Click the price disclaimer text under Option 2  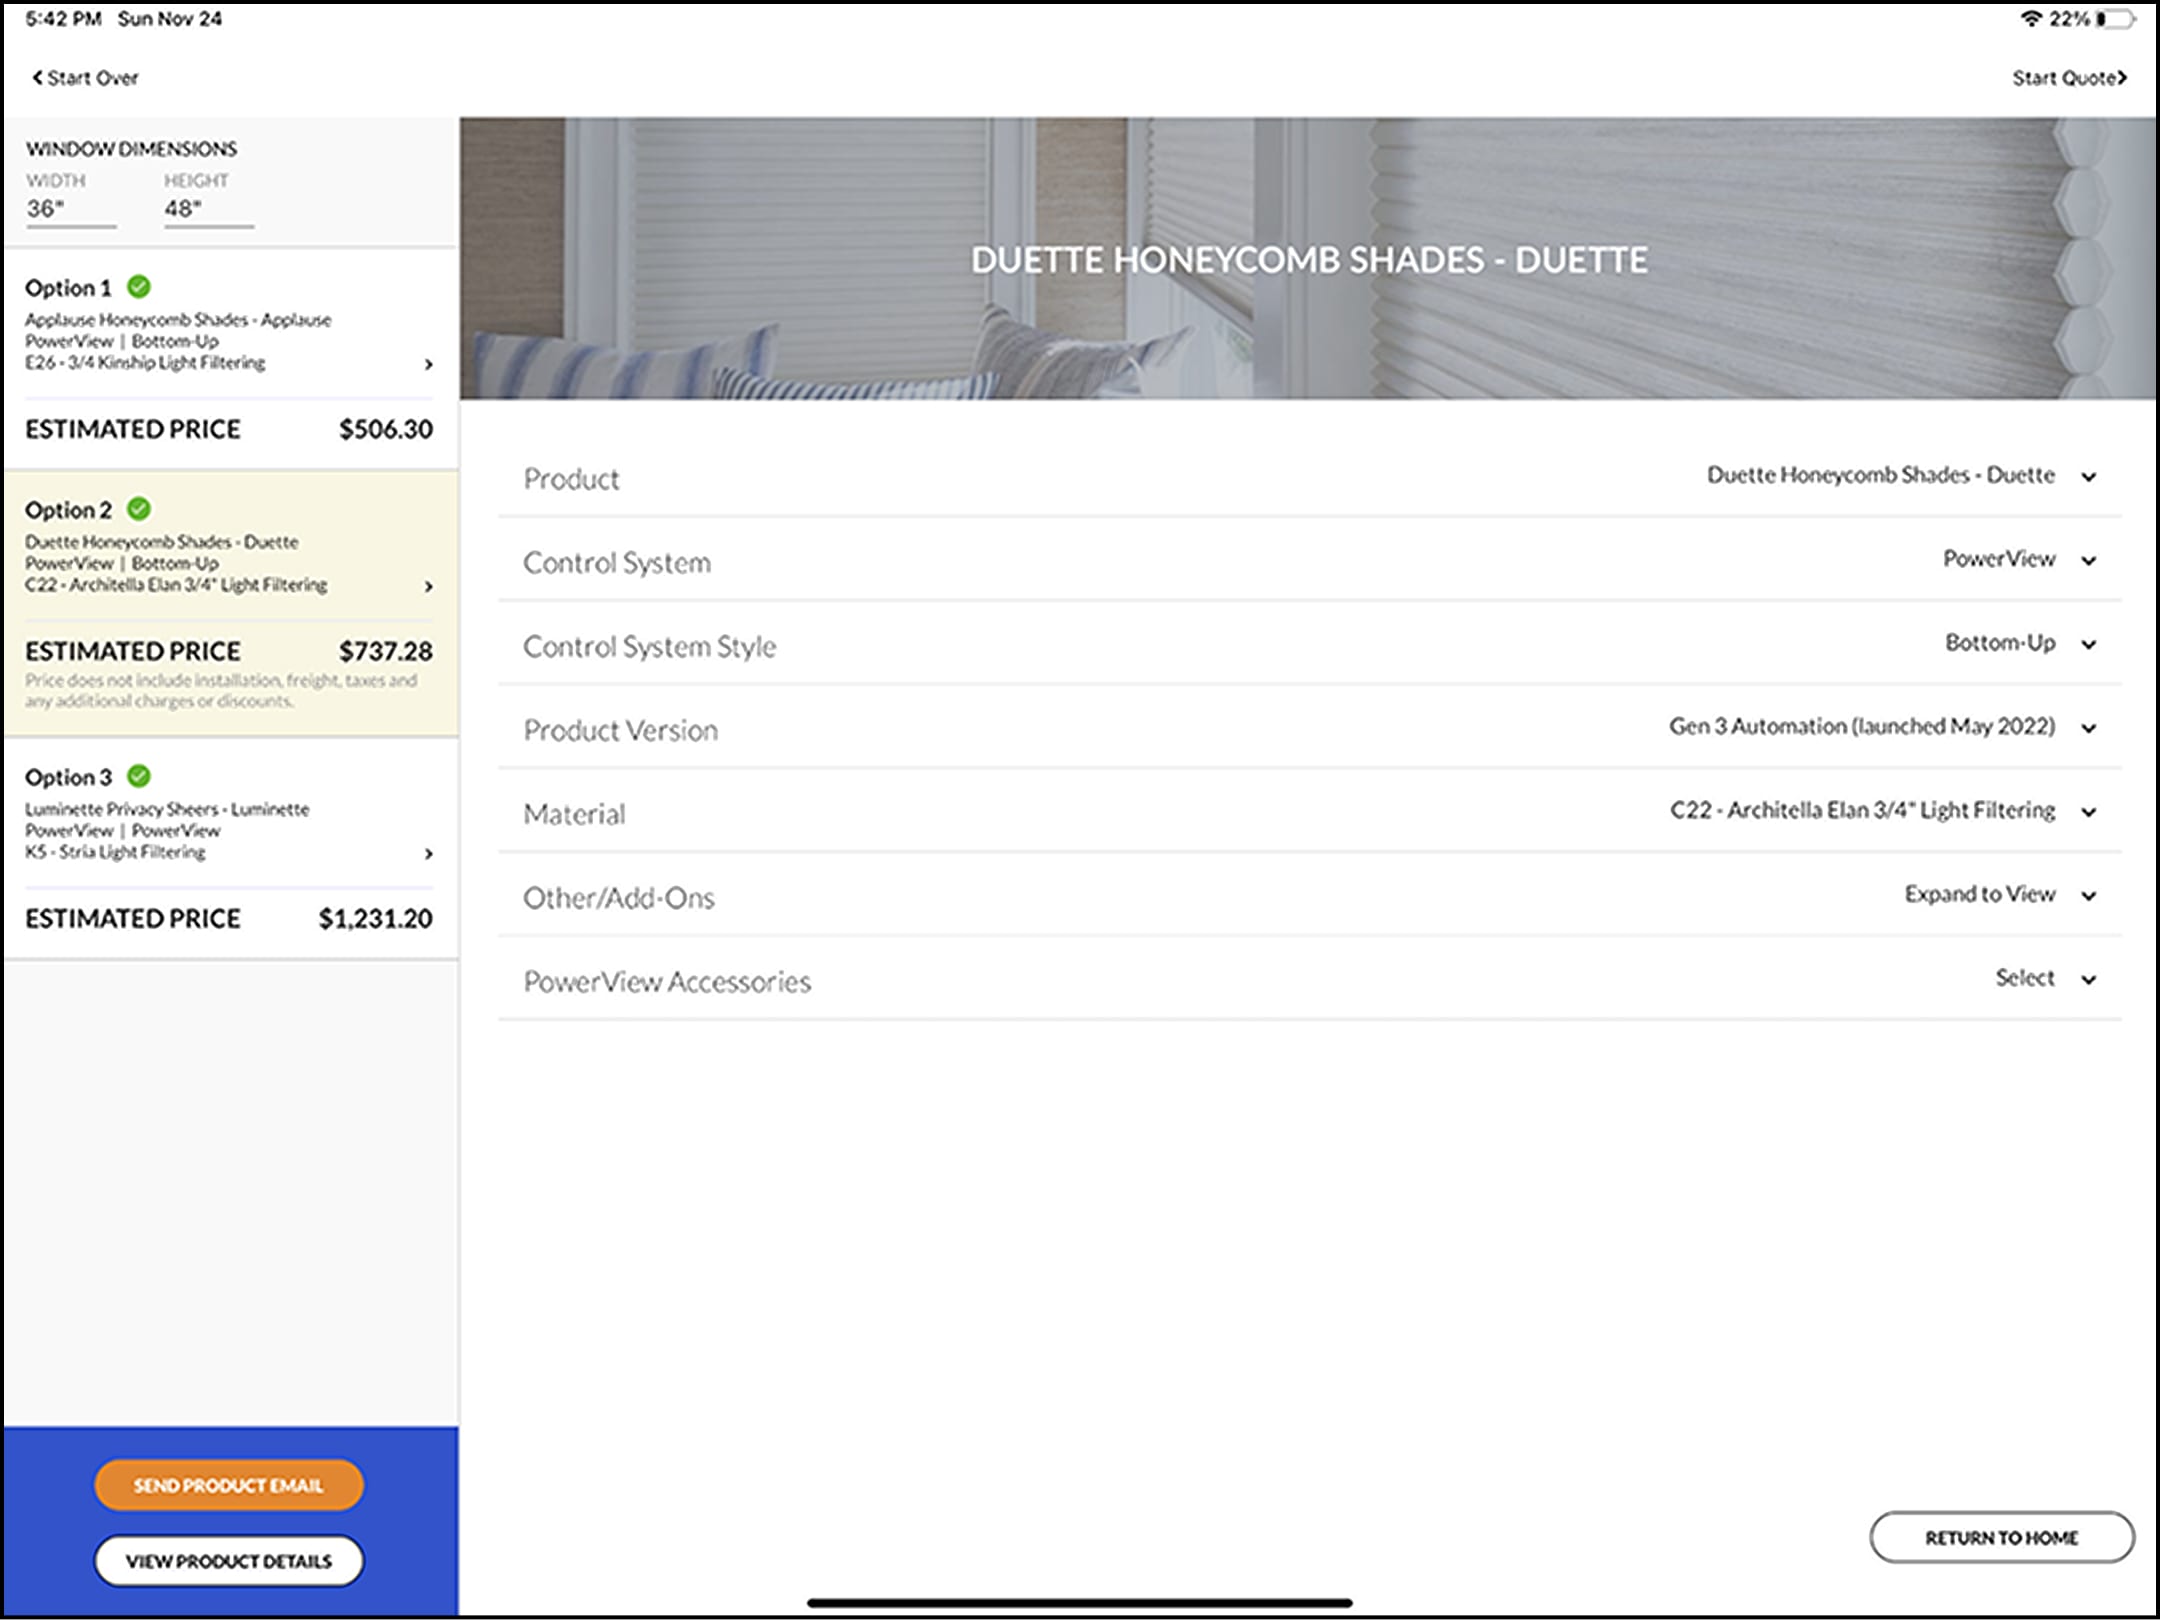[221, 690]
